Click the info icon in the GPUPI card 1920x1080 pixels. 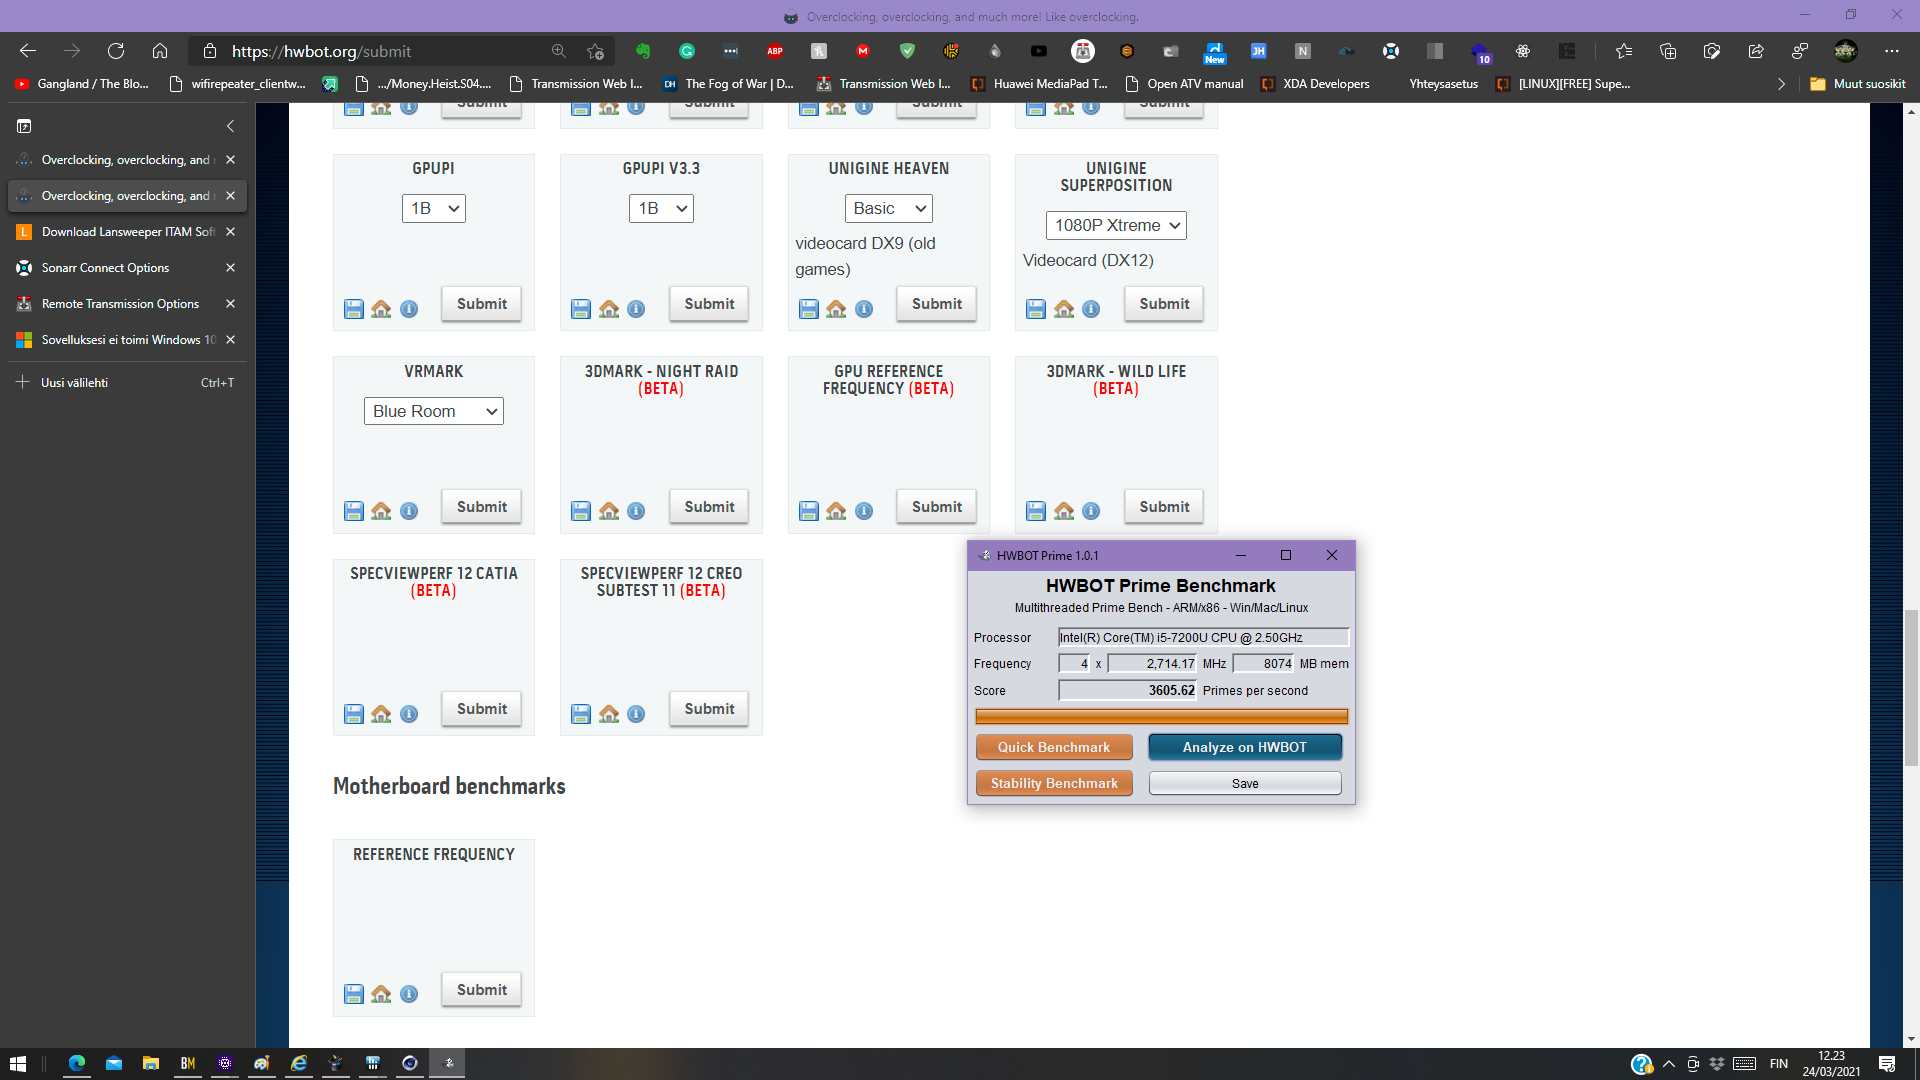click(409, 309)
